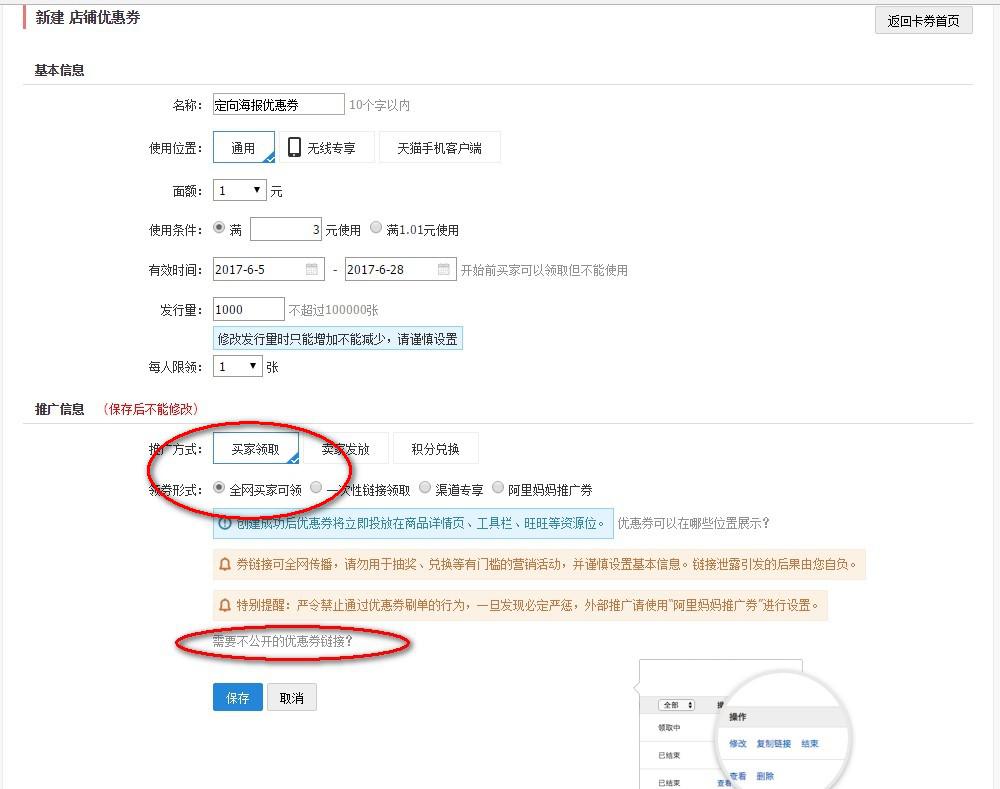
Task: Select the 满1.01元使用 radio button
Action: pos(375,227)
